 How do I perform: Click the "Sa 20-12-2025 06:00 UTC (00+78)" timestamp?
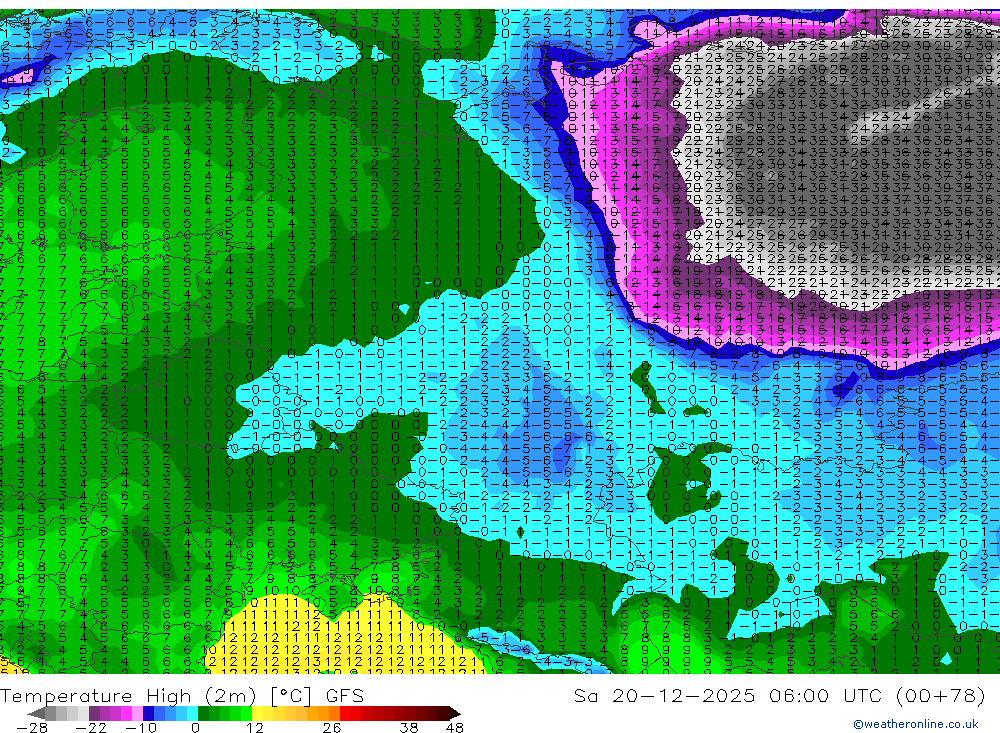click(x=779, y=695)
